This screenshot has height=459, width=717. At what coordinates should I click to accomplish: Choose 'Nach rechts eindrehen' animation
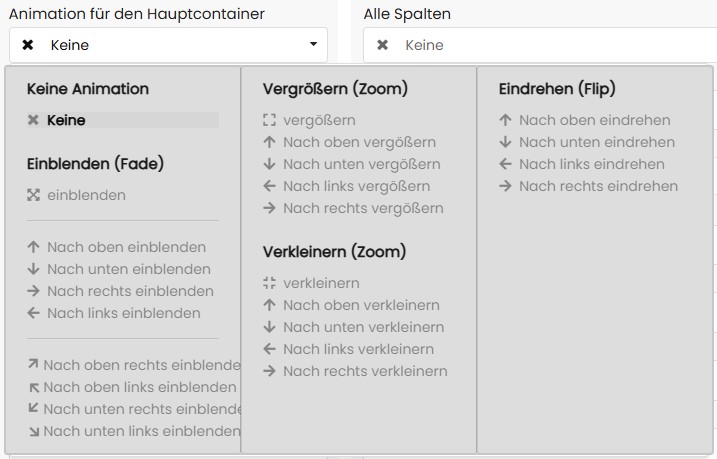tap(598, 186)
